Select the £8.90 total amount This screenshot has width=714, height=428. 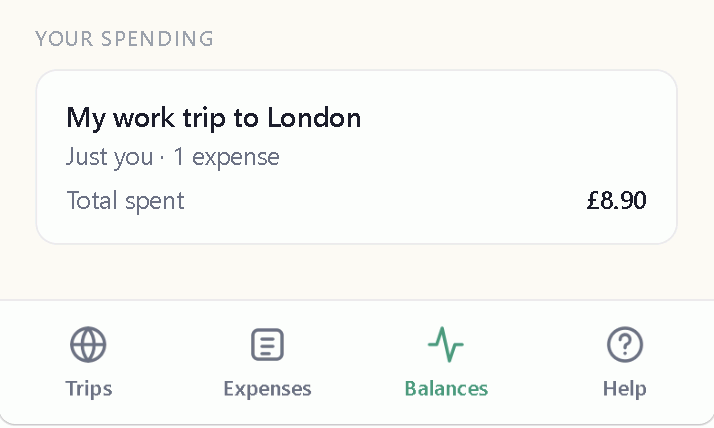click(617, 200)
